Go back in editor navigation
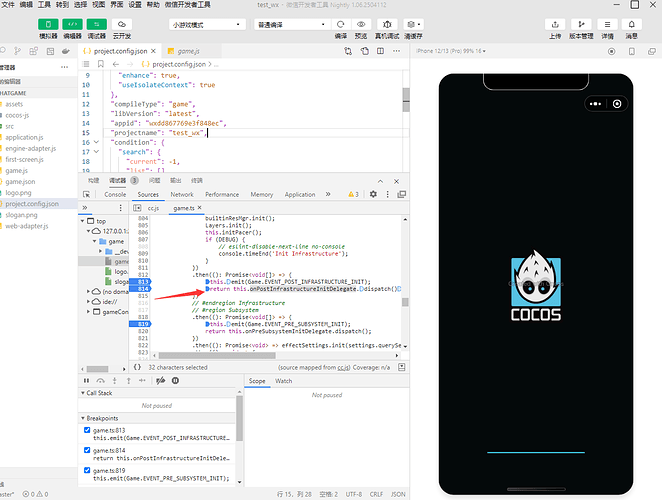This screenshot has height=500, width=662. (116, 64)
